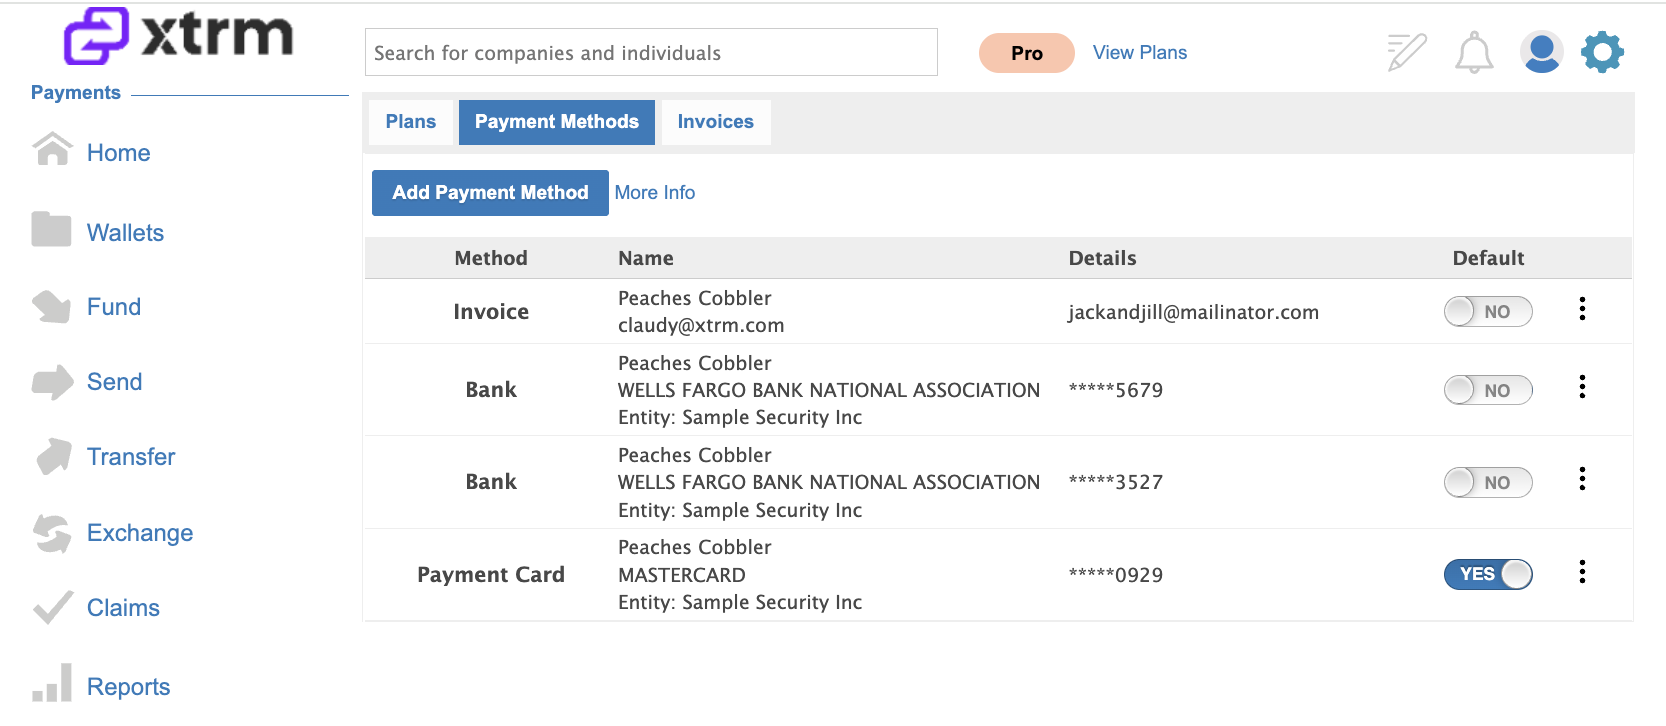The height and width of the screenshot is (726, 1666).
Task: Click the Wallets folder icon
Action: click(51, 229)
